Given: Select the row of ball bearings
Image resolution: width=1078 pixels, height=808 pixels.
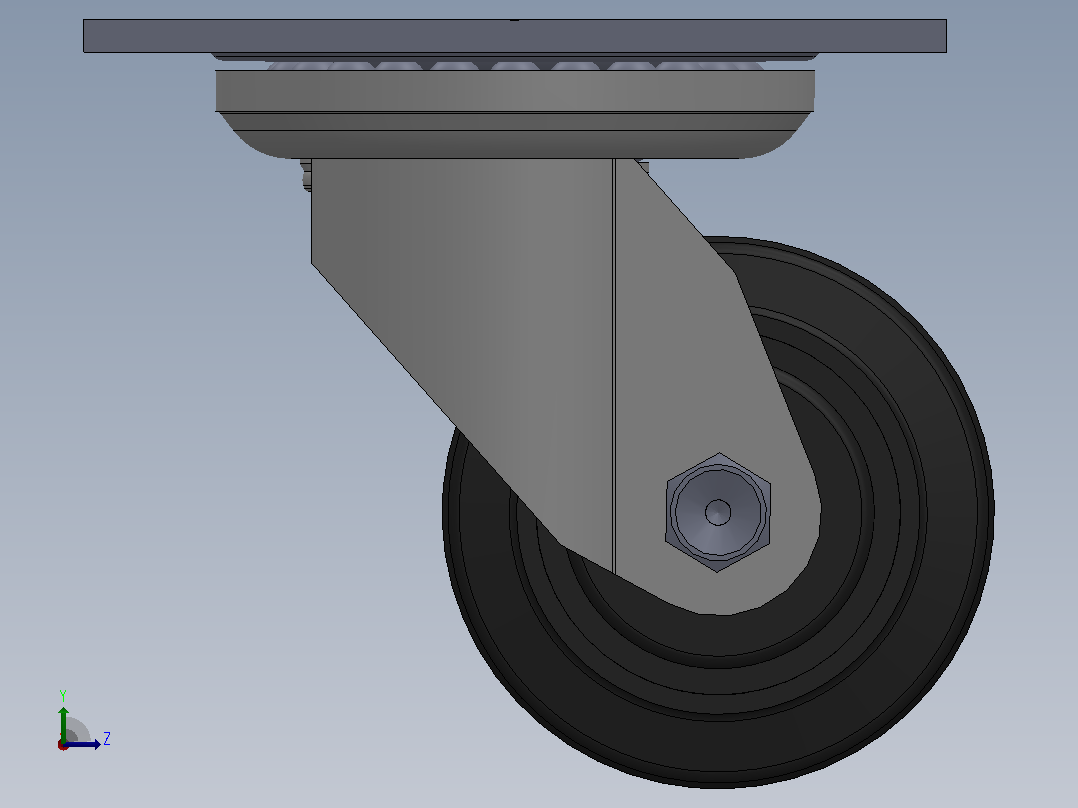Looking at the screenshot, I should pos(514,66).
